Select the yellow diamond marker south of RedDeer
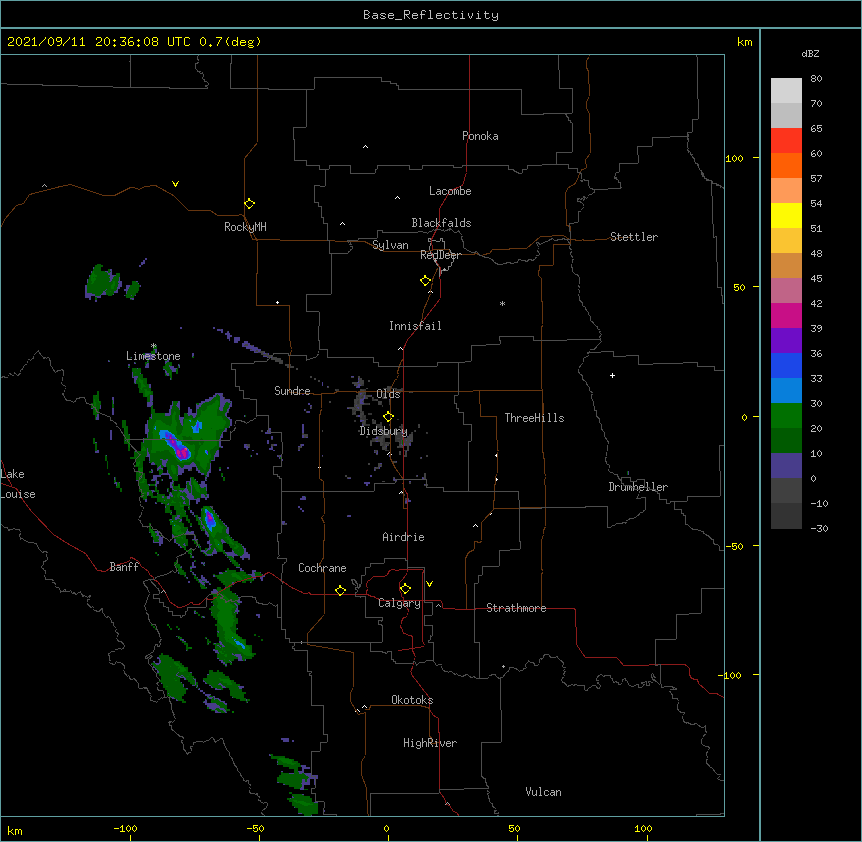Image resolution: width=862 pixels, height=842 pixels. point(425,281)
